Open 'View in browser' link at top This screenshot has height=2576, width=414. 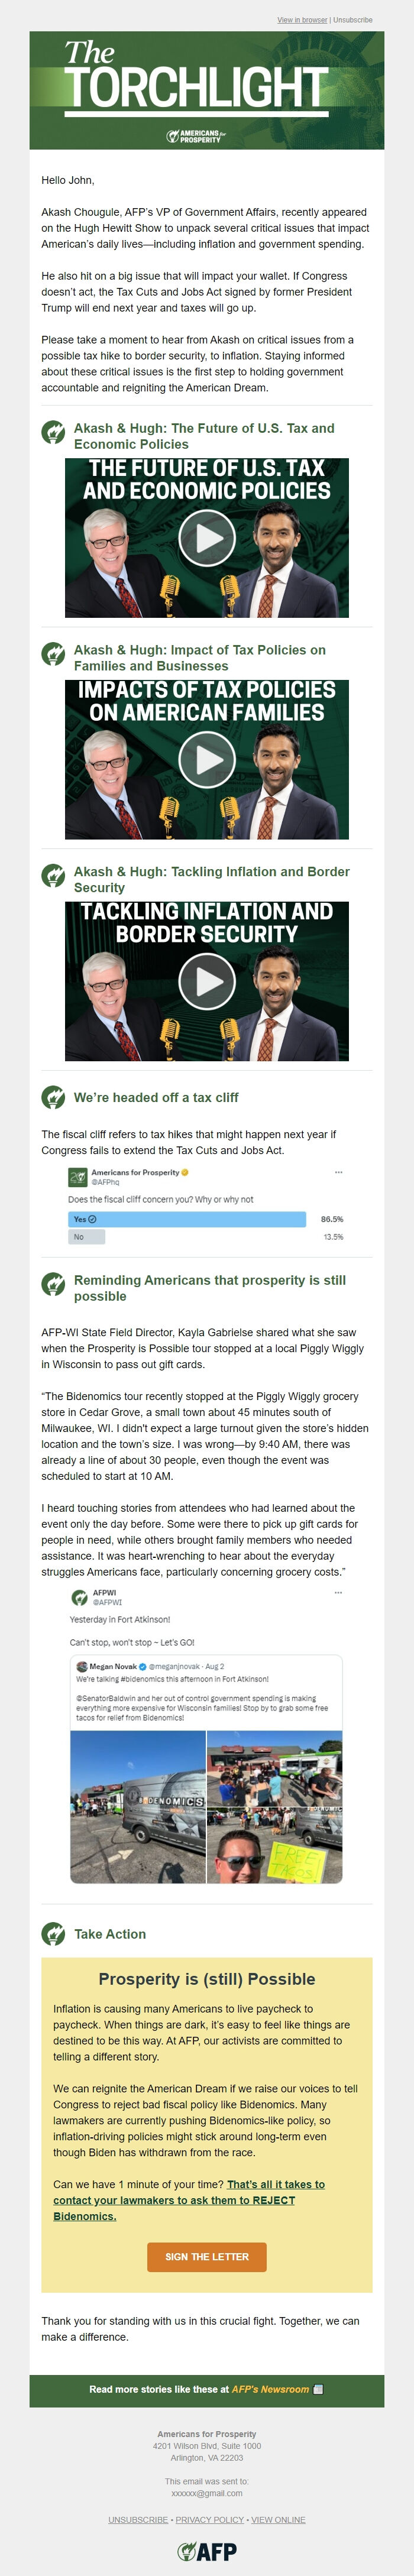tap(301, 20)
